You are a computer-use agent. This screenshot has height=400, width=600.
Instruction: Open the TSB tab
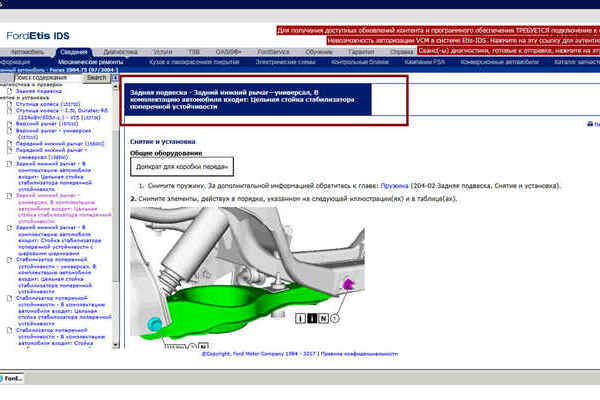[x=194, y=52]
